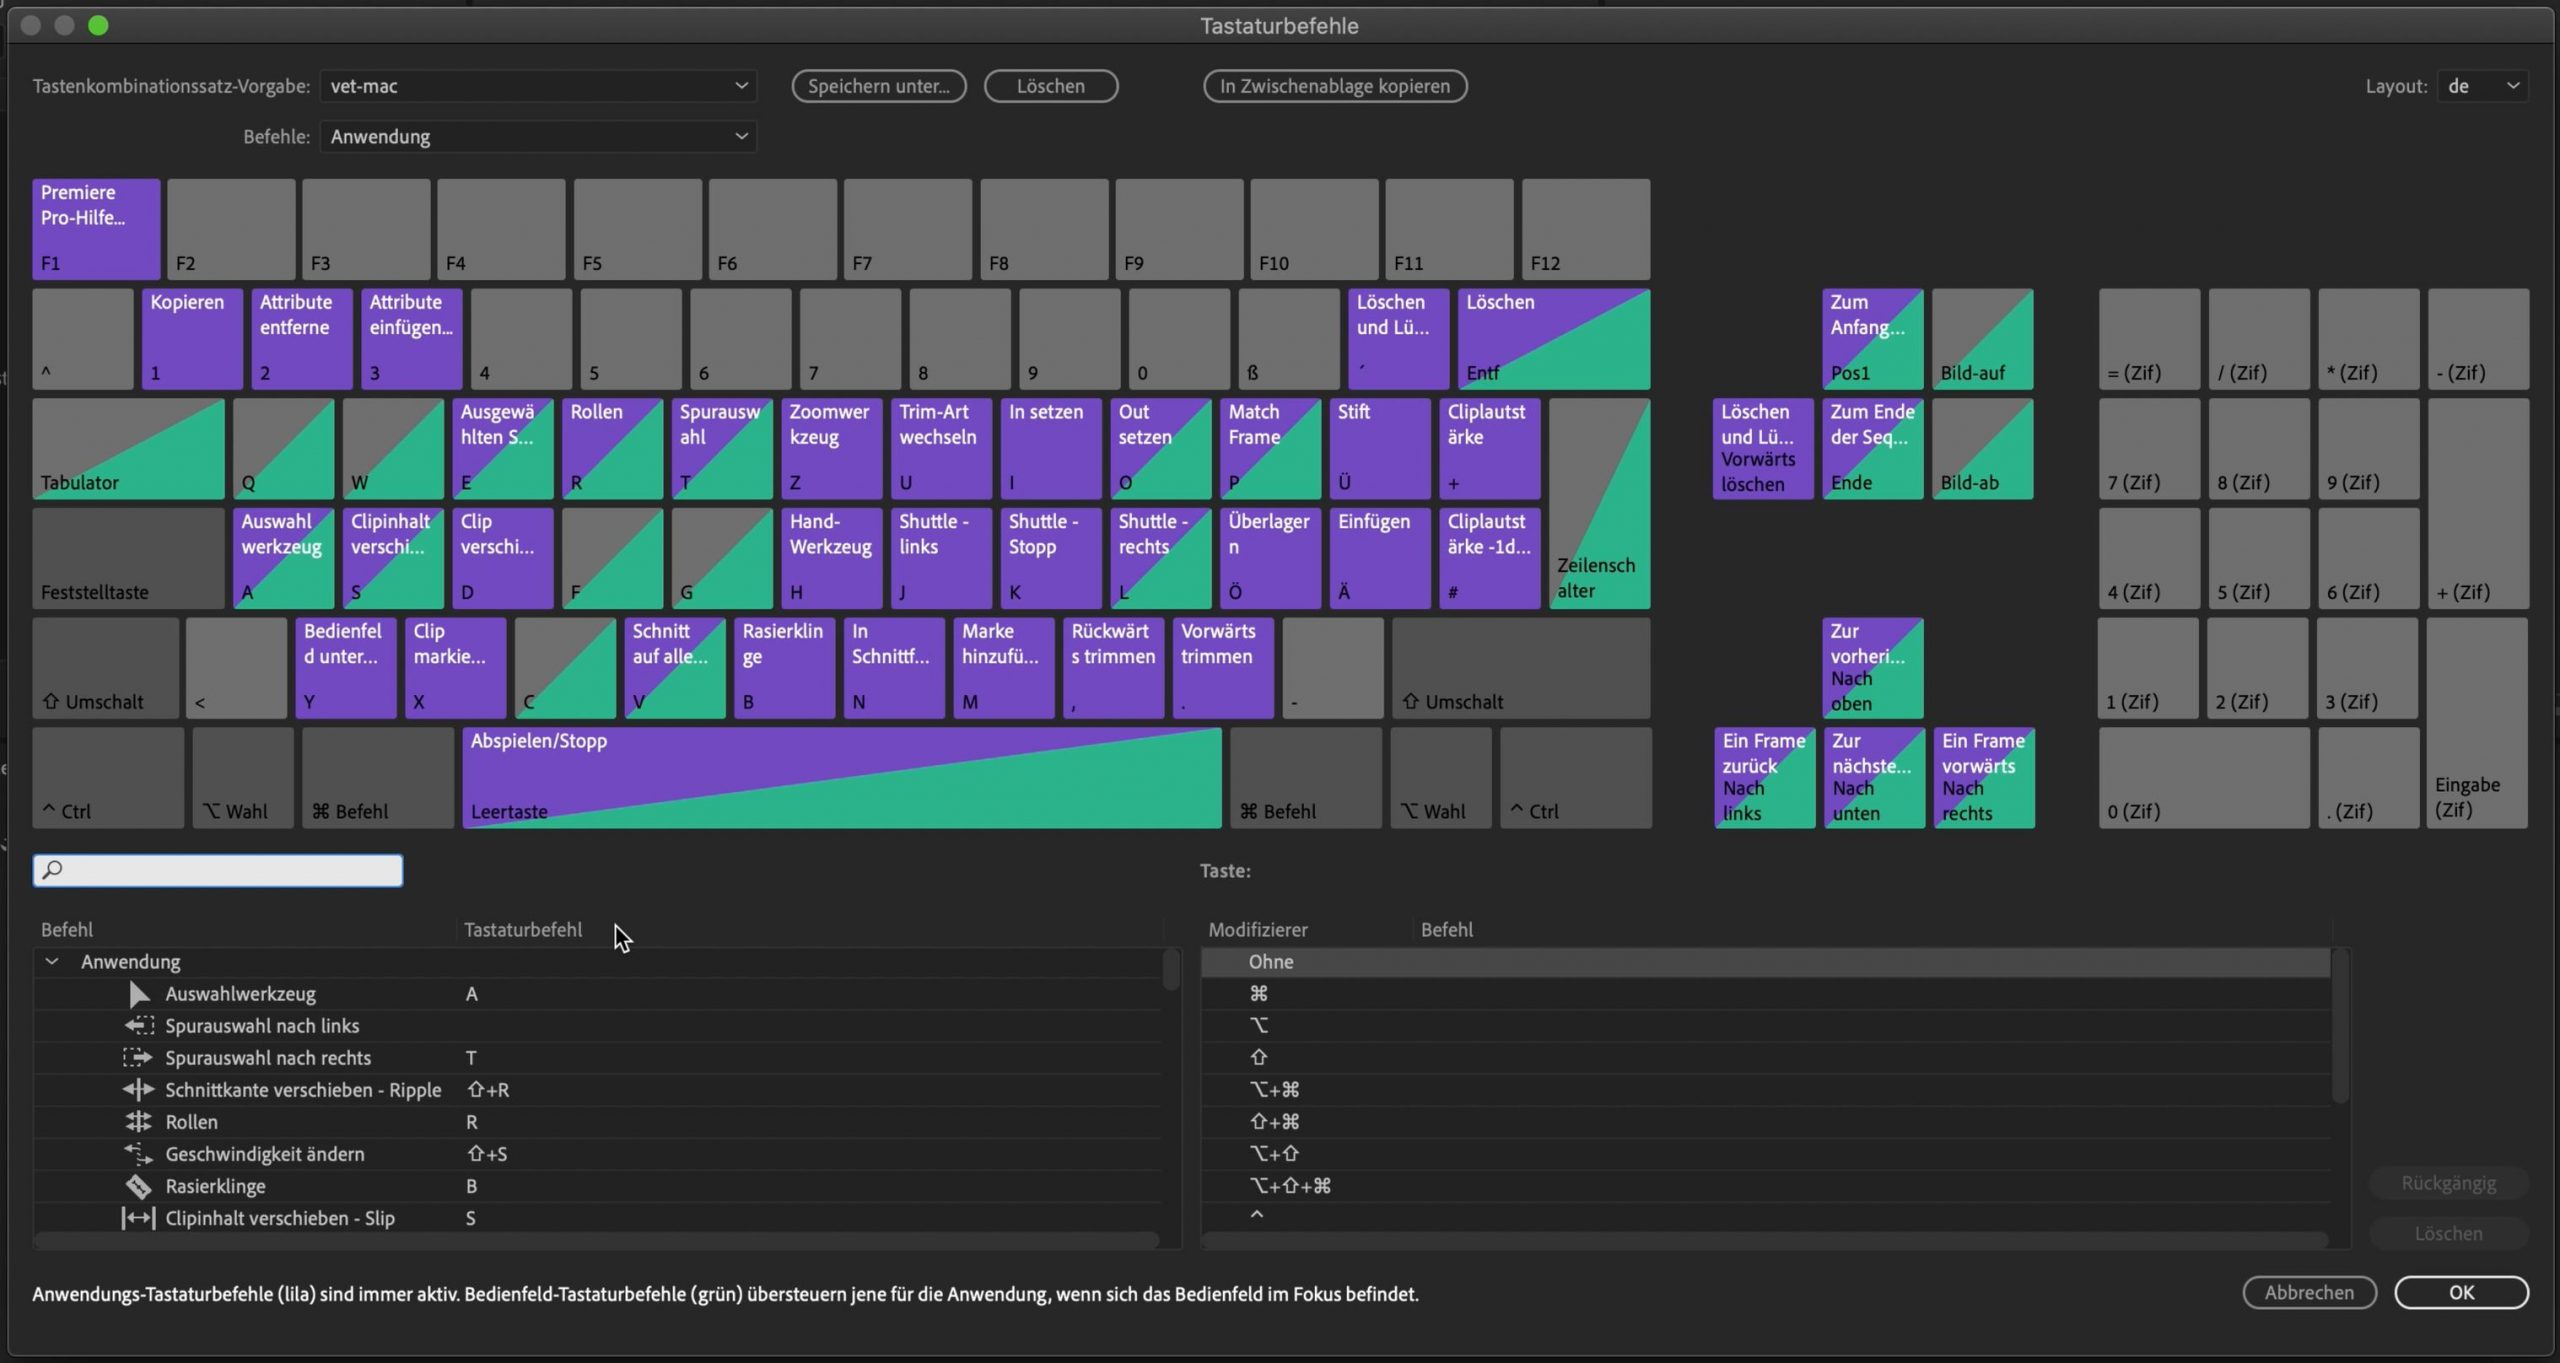Click In Zwischenablage kopieren button
Screen dimensions: 2560x1363
tap(1334, 86)
